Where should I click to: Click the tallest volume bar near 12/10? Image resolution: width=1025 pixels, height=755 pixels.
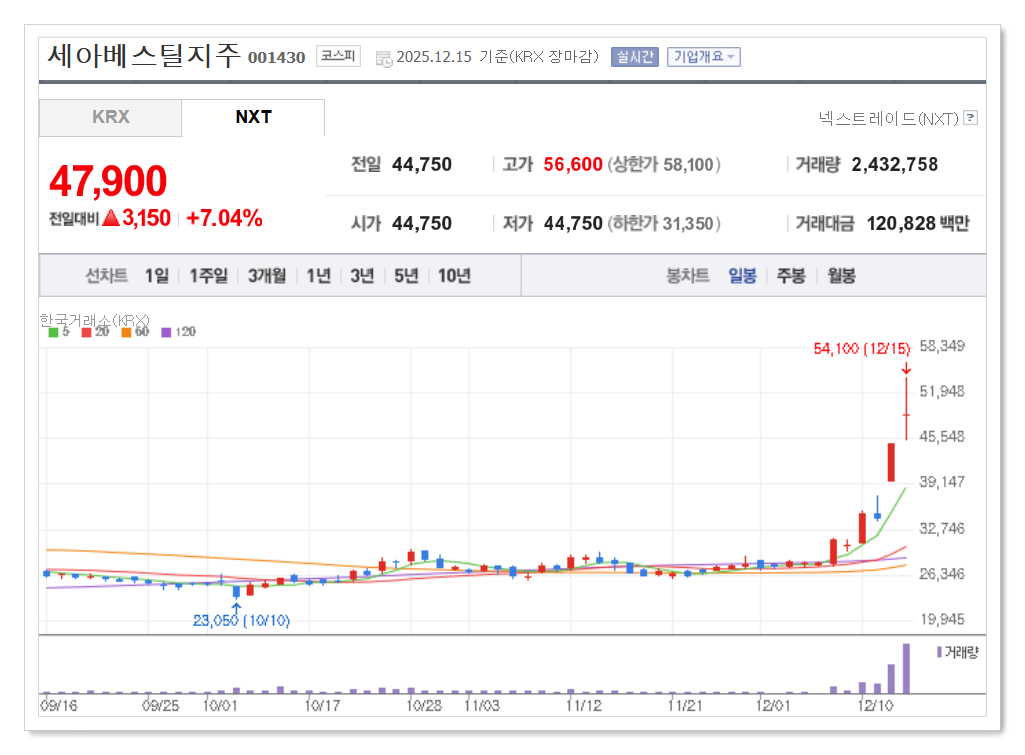(906, 668)
